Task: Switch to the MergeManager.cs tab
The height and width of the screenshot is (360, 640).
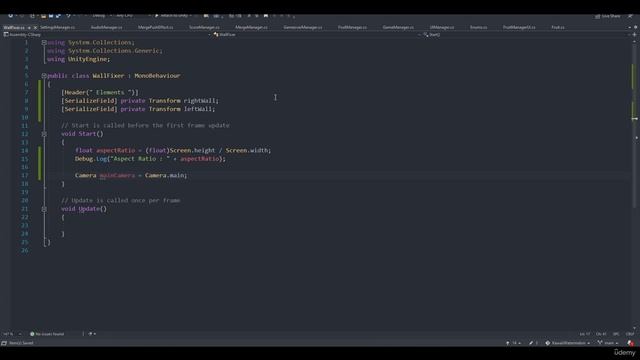Action: (251, 27)
